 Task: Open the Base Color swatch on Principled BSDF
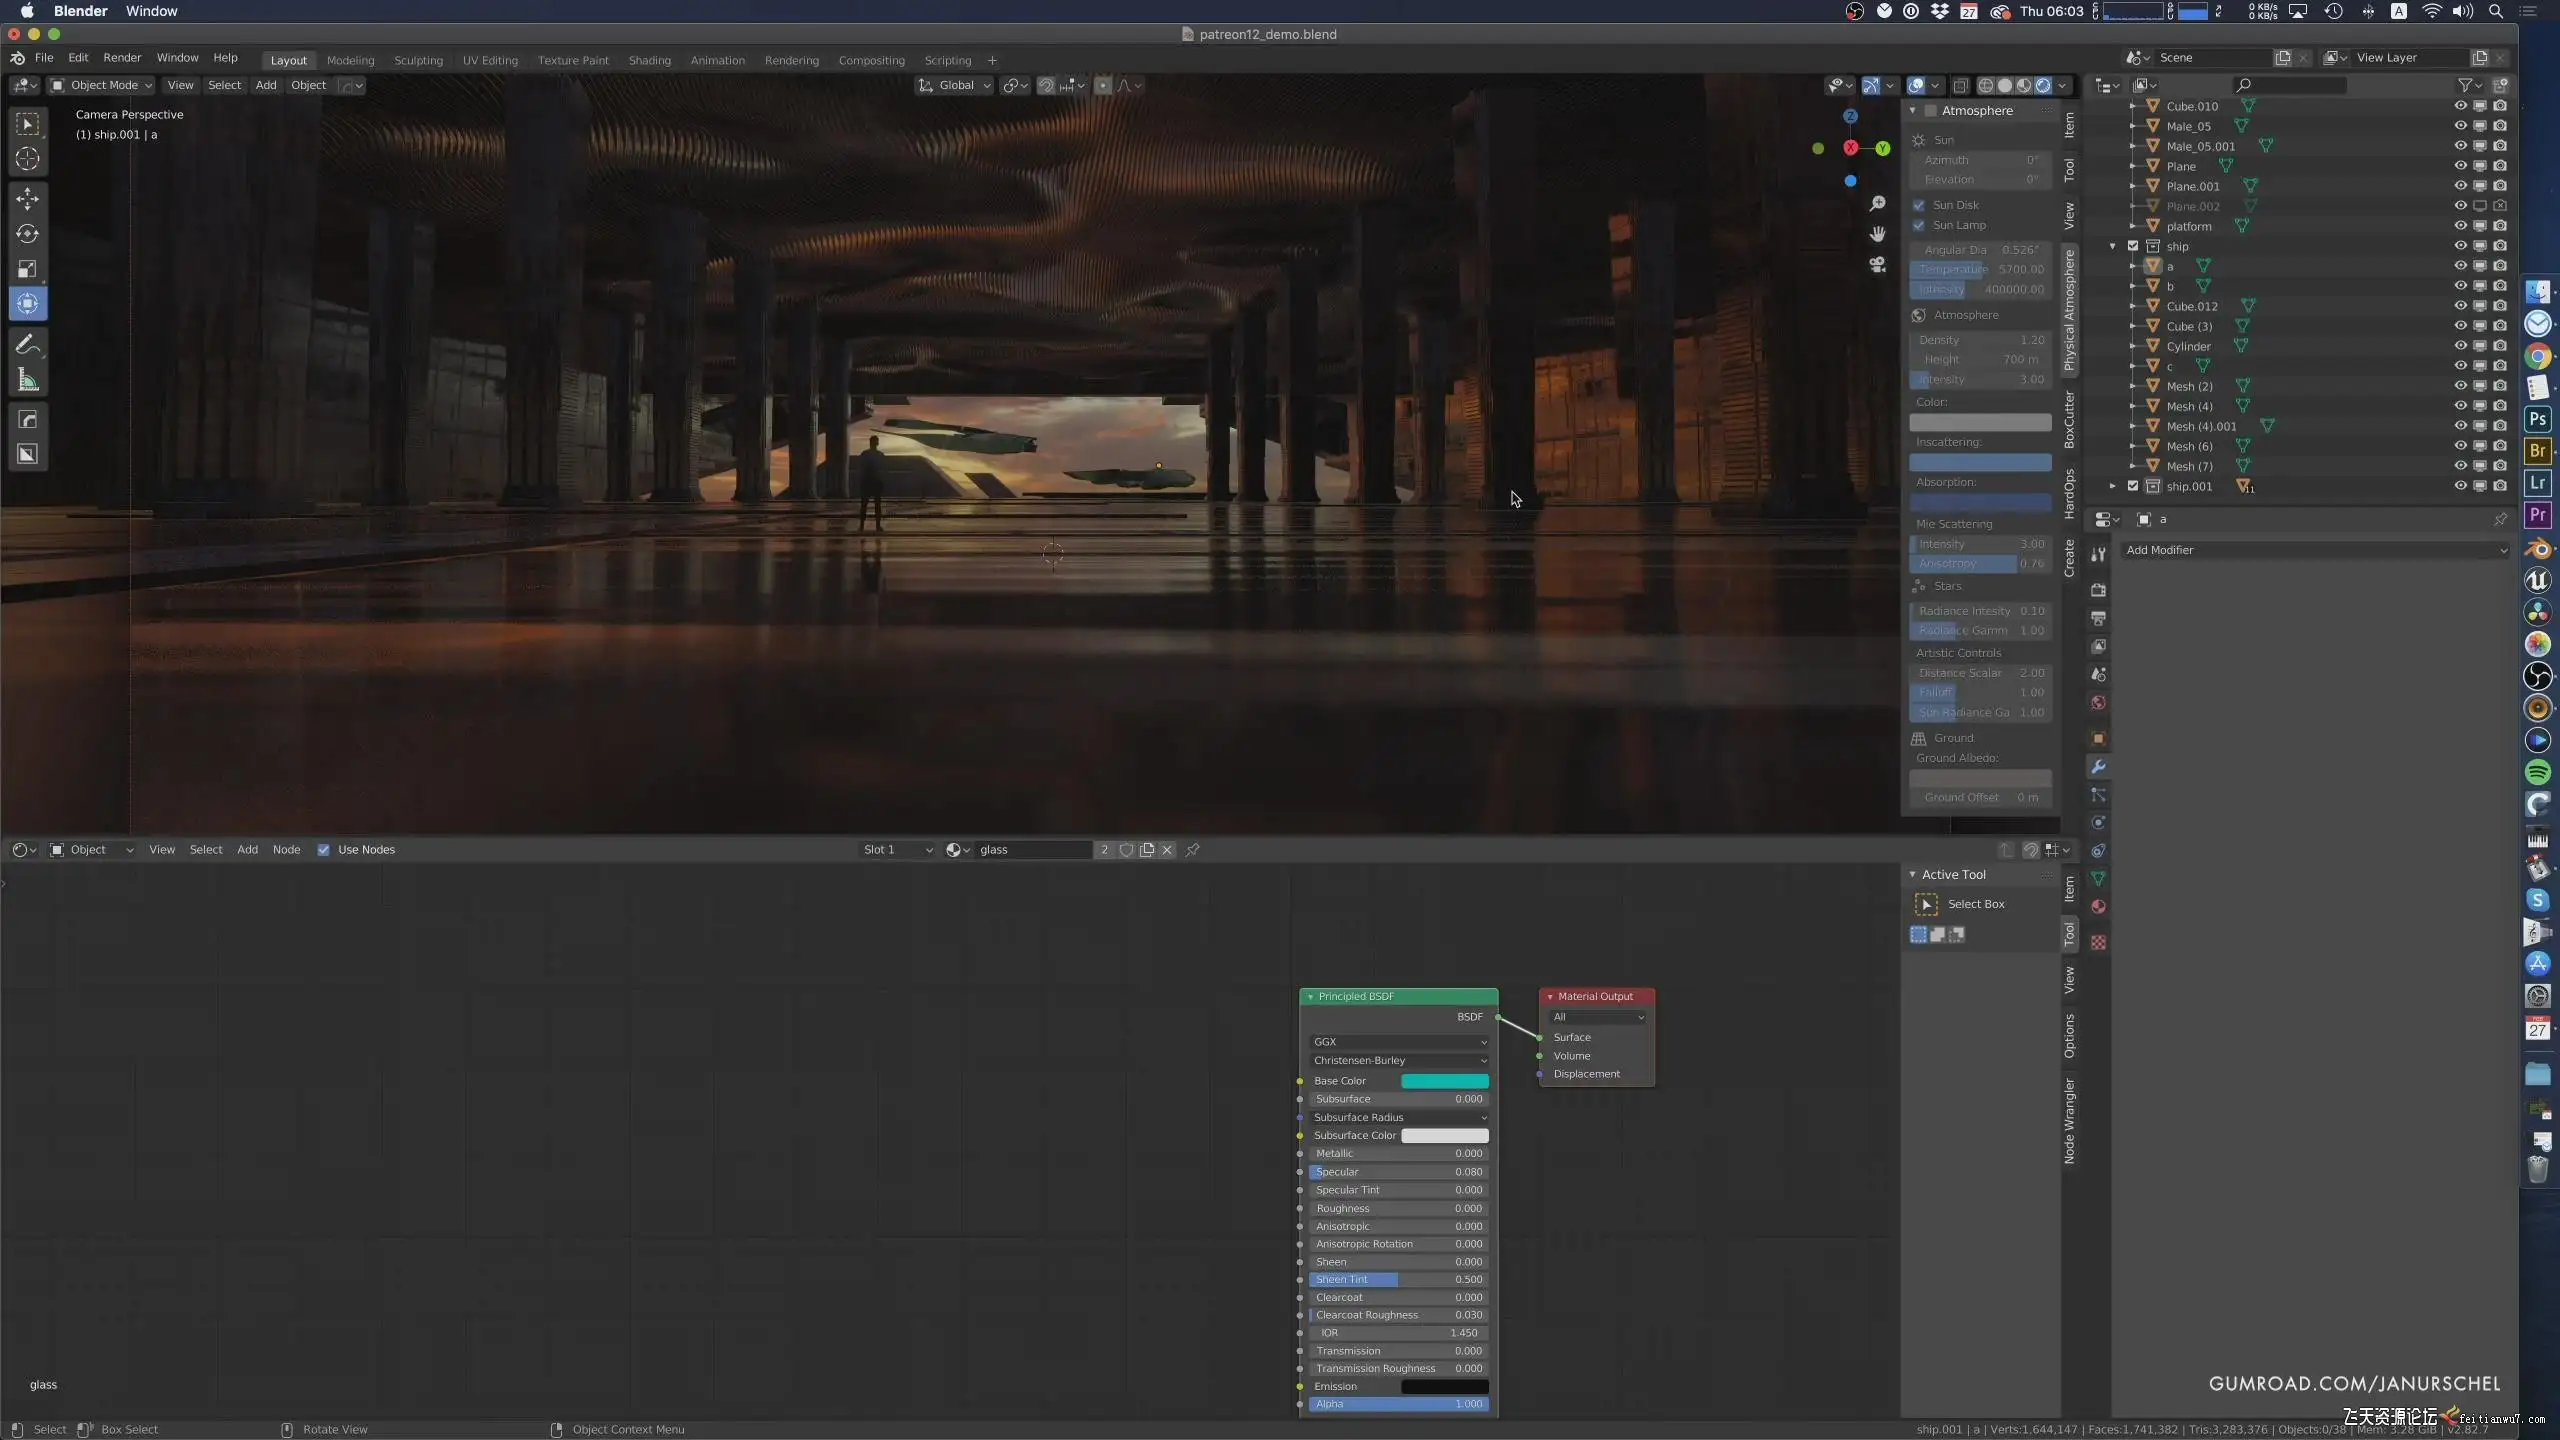[1444, 1081]
